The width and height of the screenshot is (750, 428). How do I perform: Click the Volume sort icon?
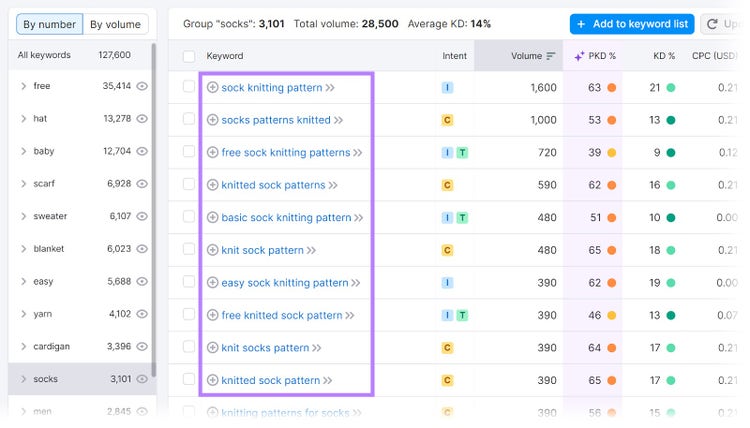(x=551, y=56)
